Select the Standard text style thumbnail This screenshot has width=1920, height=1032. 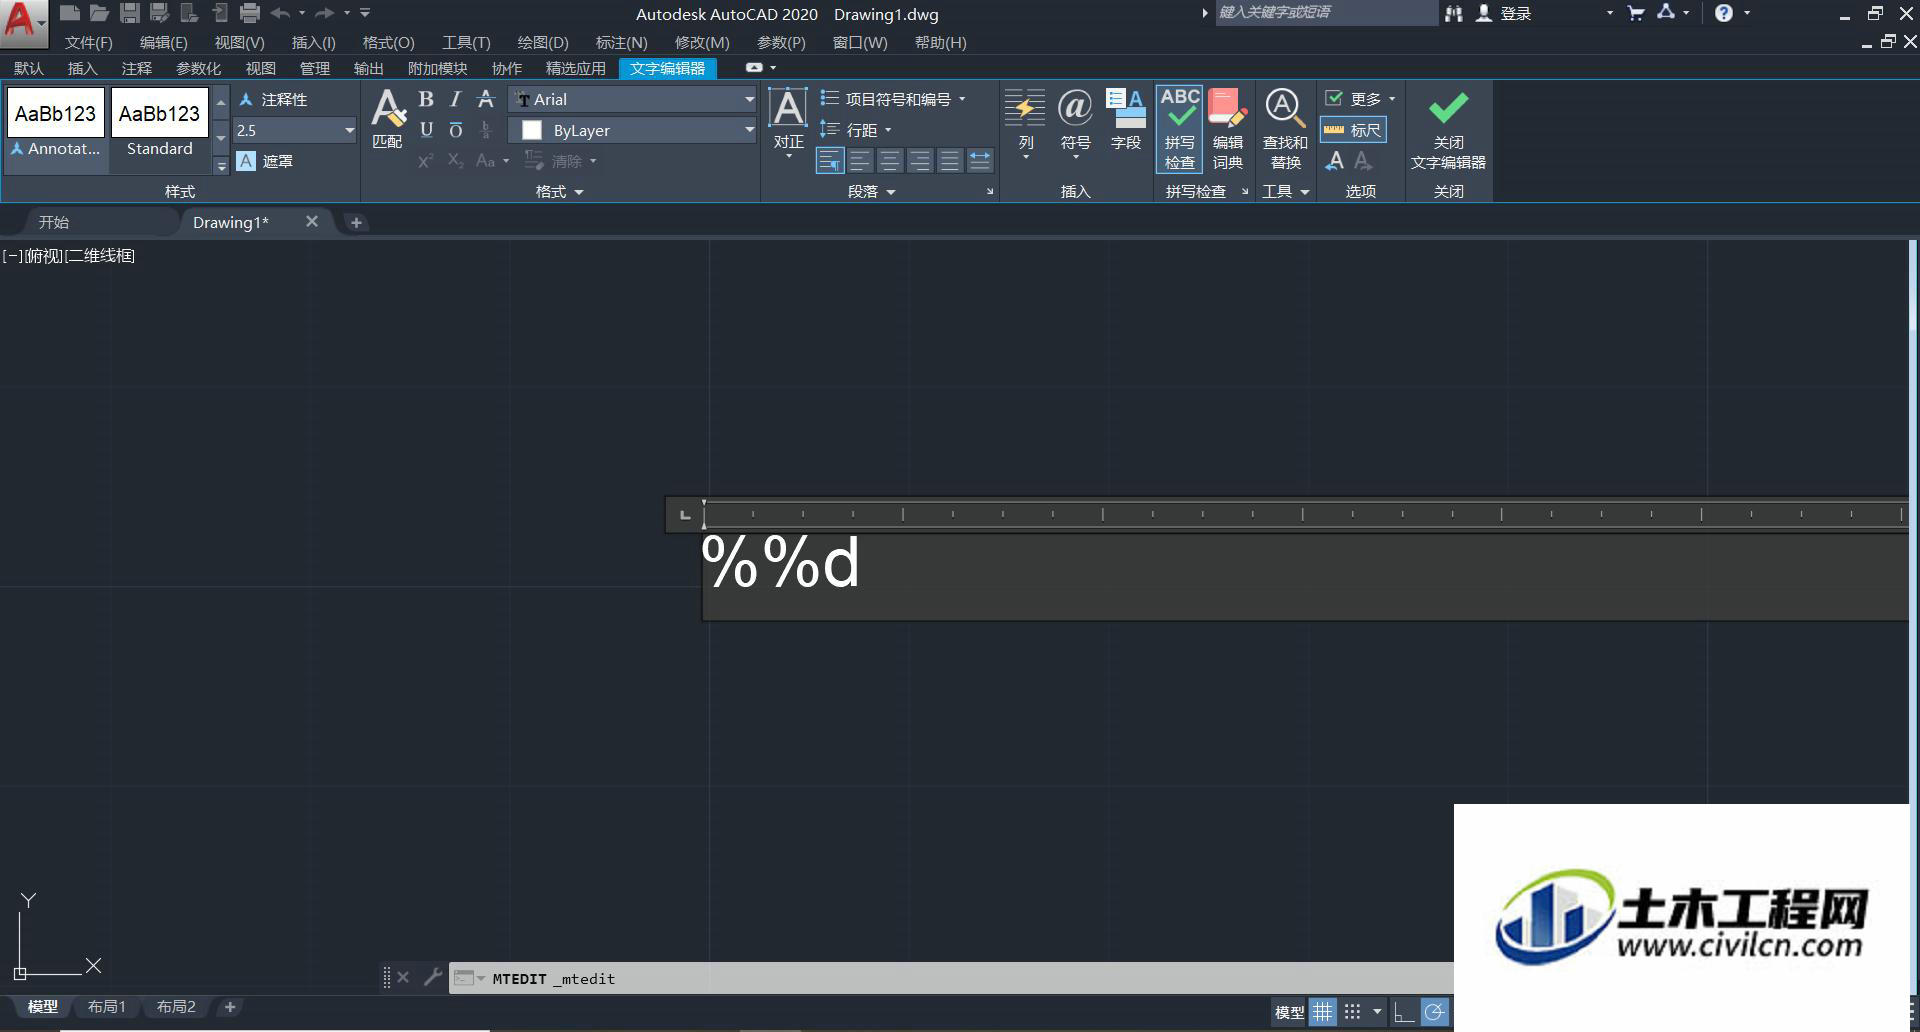point(159,125)
